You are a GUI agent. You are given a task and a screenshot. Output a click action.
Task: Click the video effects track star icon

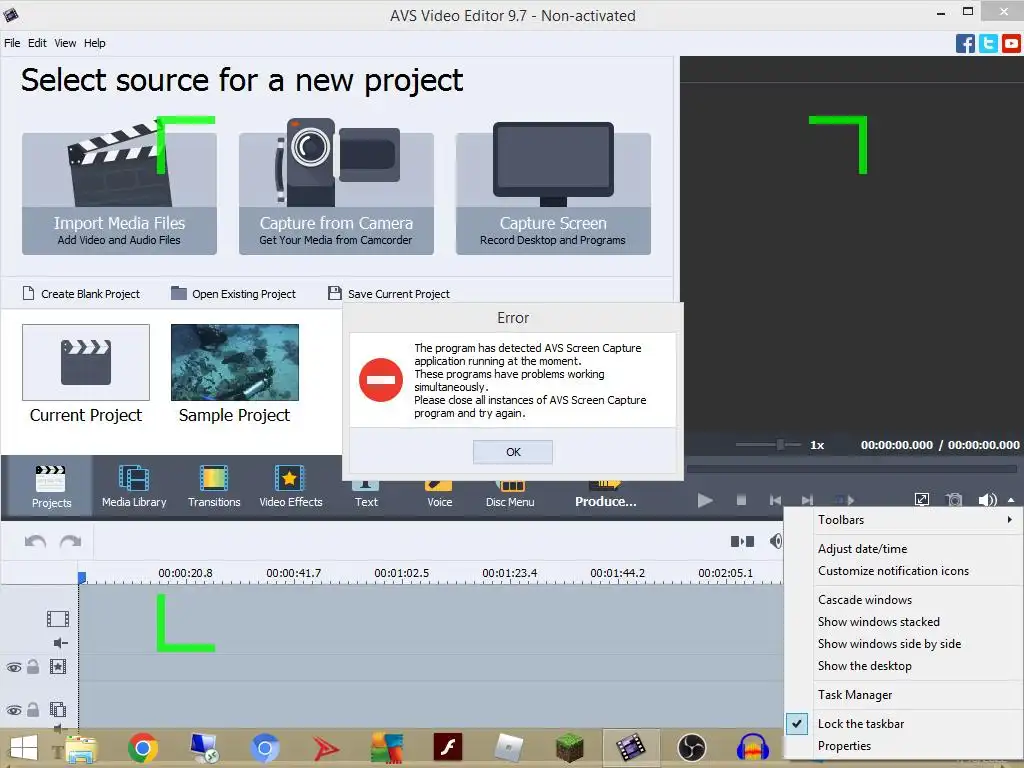tap(57, 667)
